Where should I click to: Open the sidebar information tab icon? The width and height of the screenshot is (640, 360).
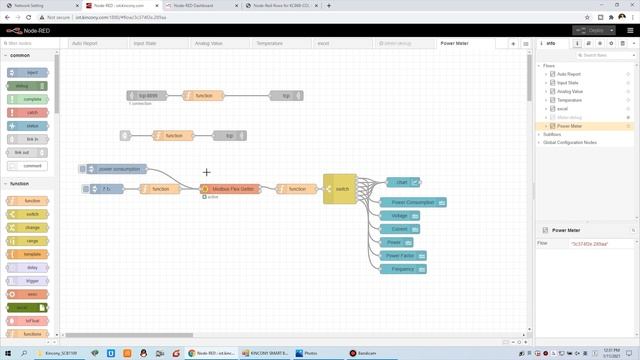[x=577, y=43]
